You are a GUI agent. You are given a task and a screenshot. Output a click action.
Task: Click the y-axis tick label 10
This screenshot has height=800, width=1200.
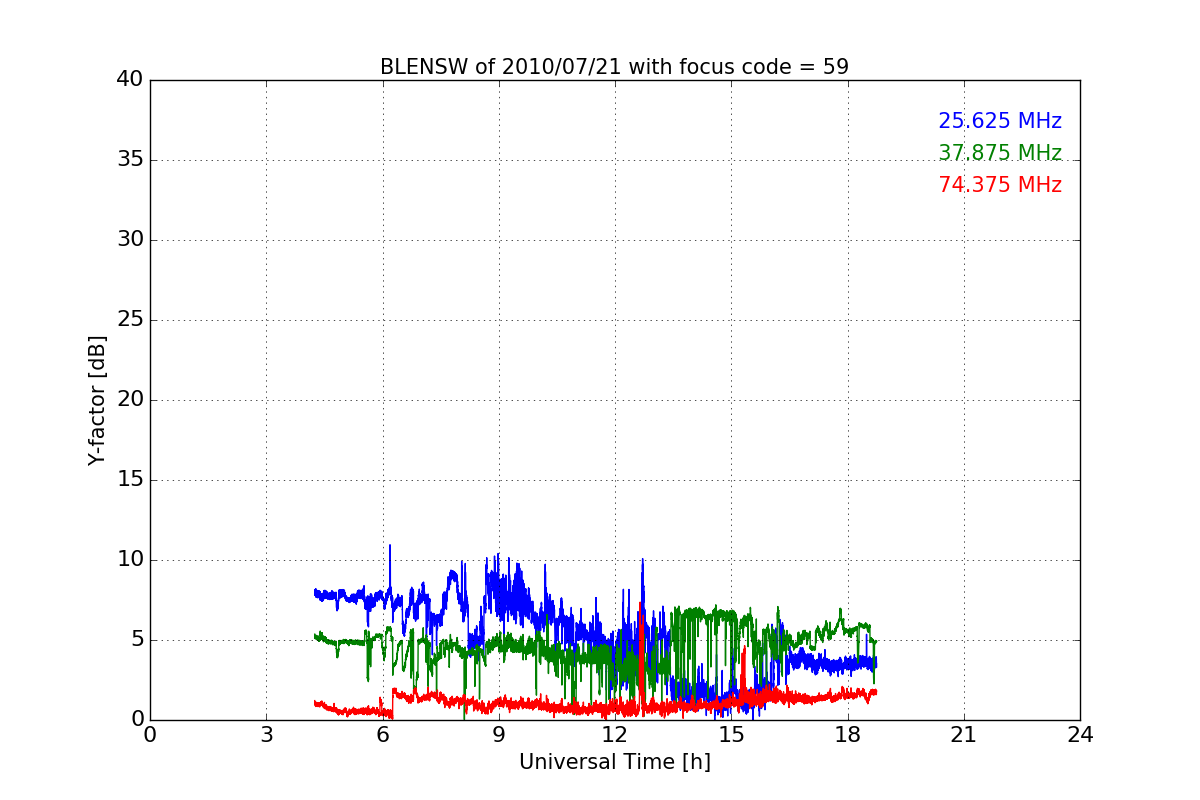[x=130, y=560]
